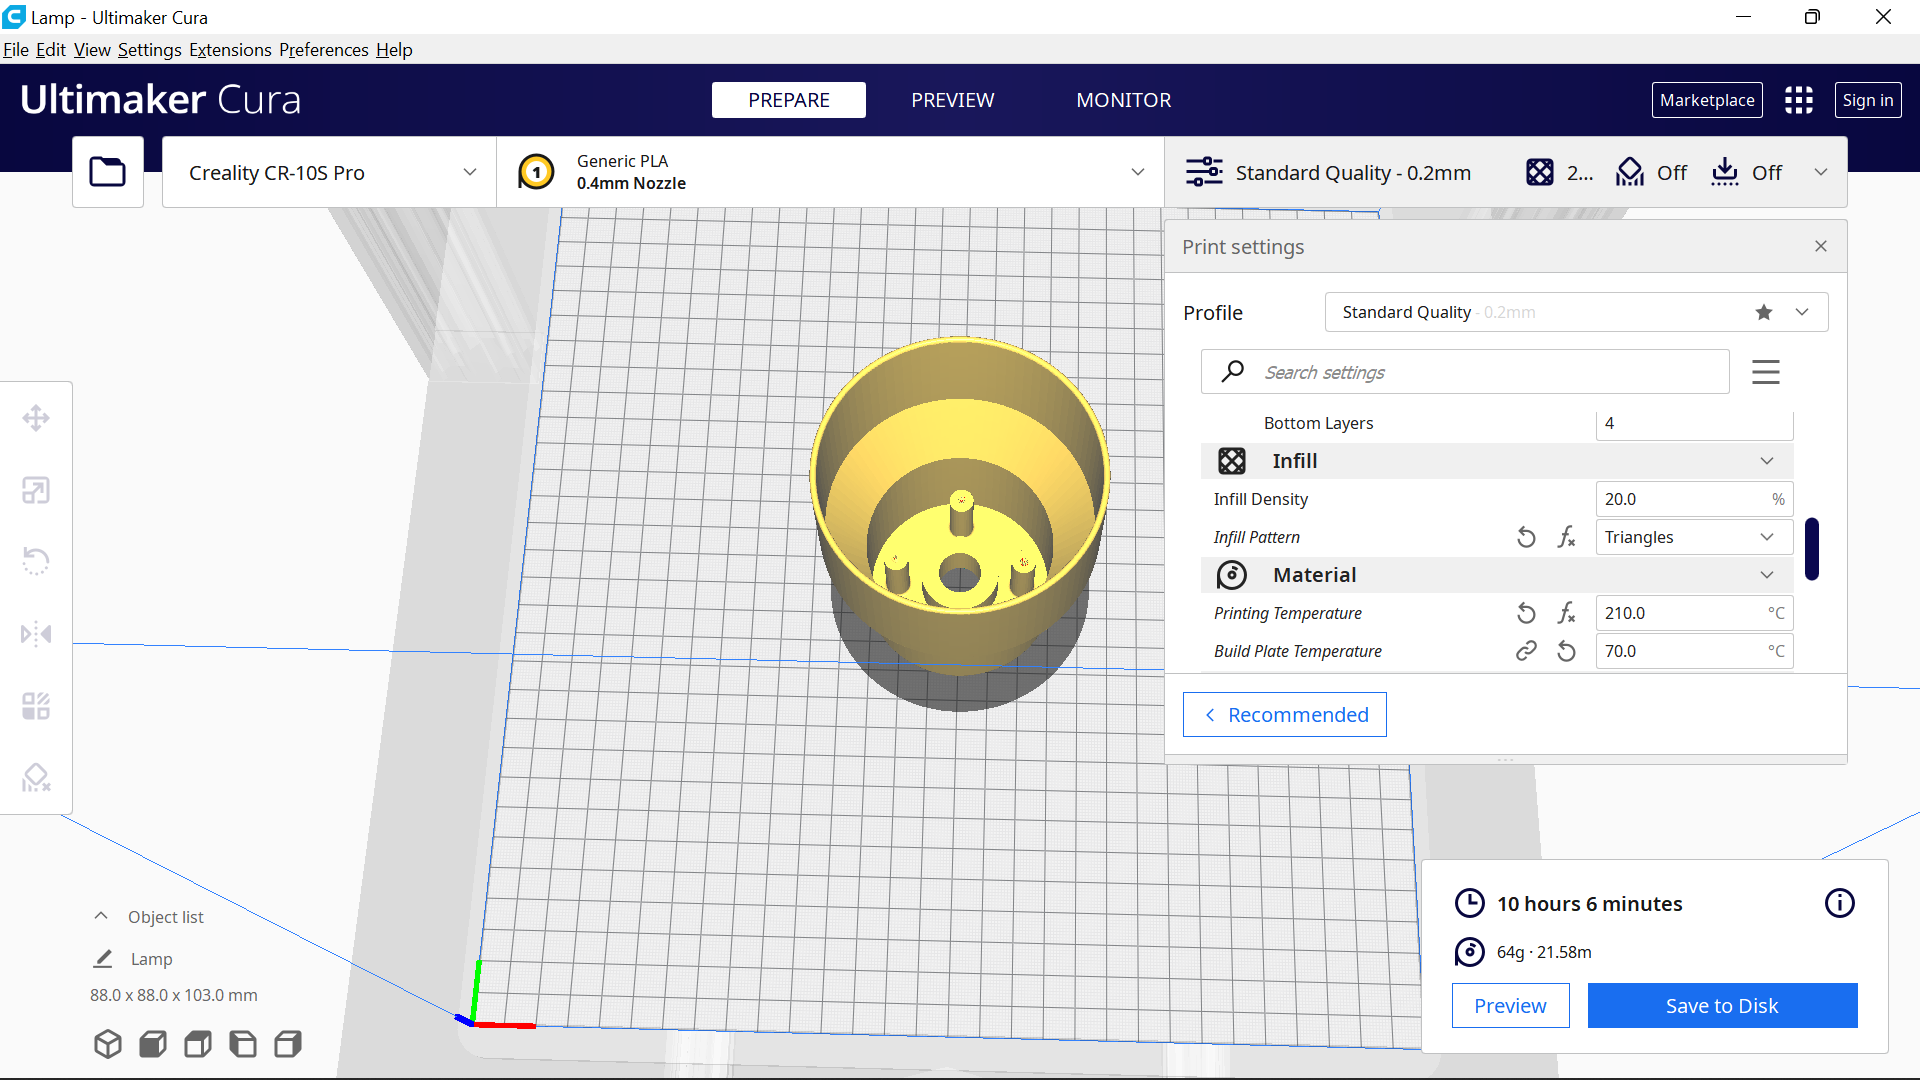Reset the Infill Pattern setting
The image size is (1920, 1080).
(x=1526, y=537)
